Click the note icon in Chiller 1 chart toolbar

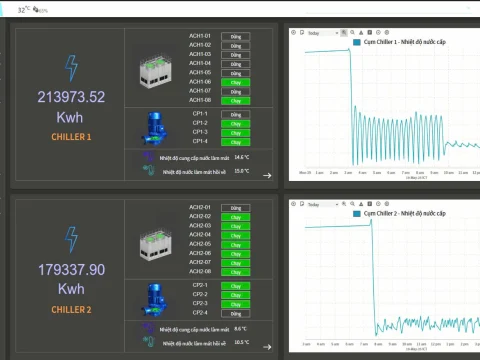point(302,32)
